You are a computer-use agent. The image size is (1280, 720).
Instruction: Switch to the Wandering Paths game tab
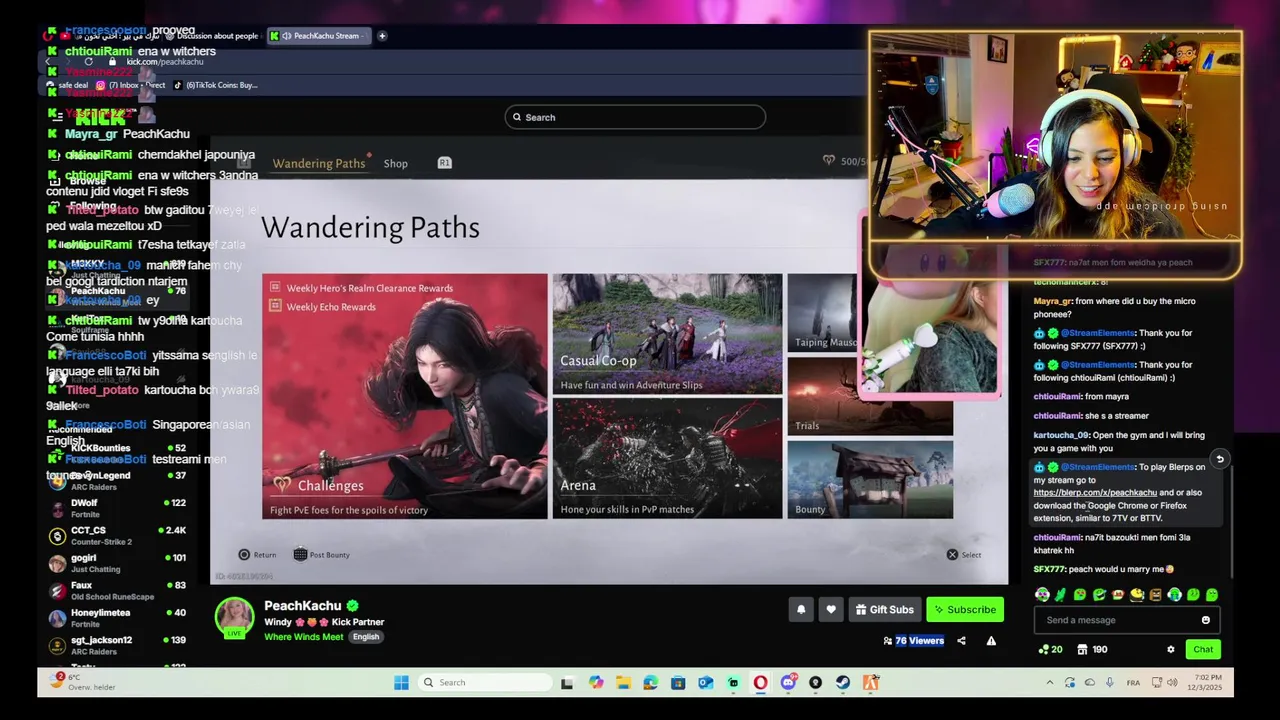tap(319, 163)
